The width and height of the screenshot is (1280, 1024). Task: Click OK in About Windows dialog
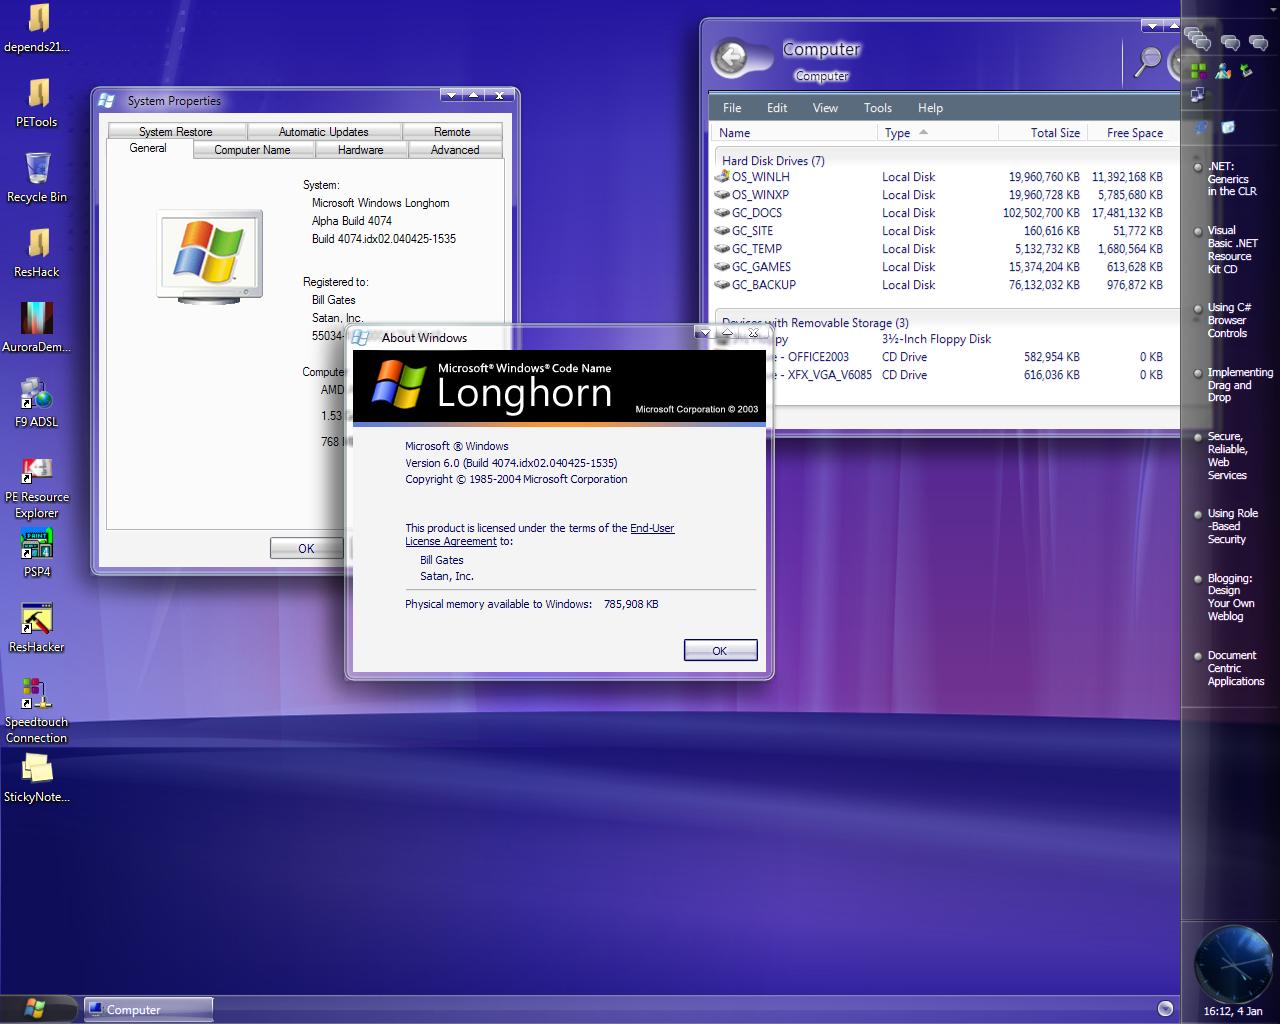coord(719,651)
